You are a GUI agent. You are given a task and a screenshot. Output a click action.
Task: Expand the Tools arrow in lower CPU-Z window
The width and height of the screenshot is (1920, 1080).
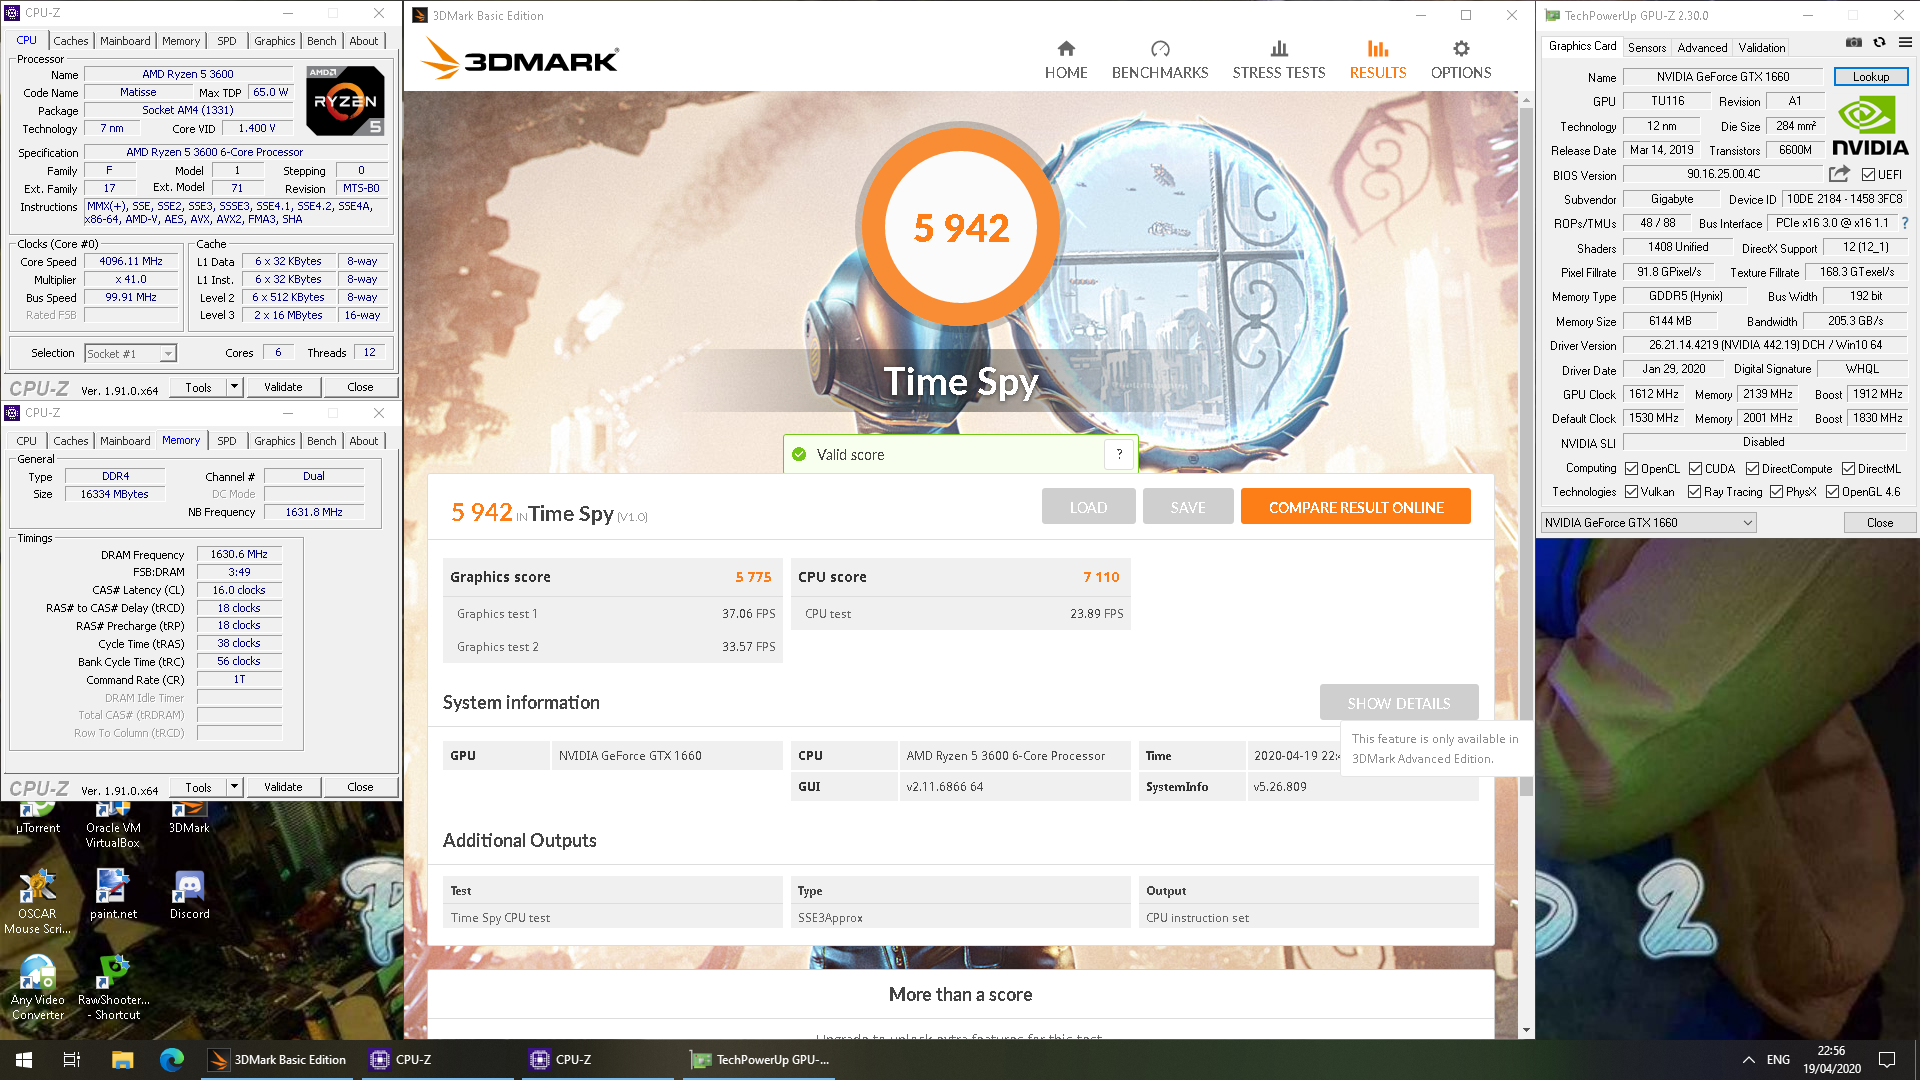click(x=234, y=787)
